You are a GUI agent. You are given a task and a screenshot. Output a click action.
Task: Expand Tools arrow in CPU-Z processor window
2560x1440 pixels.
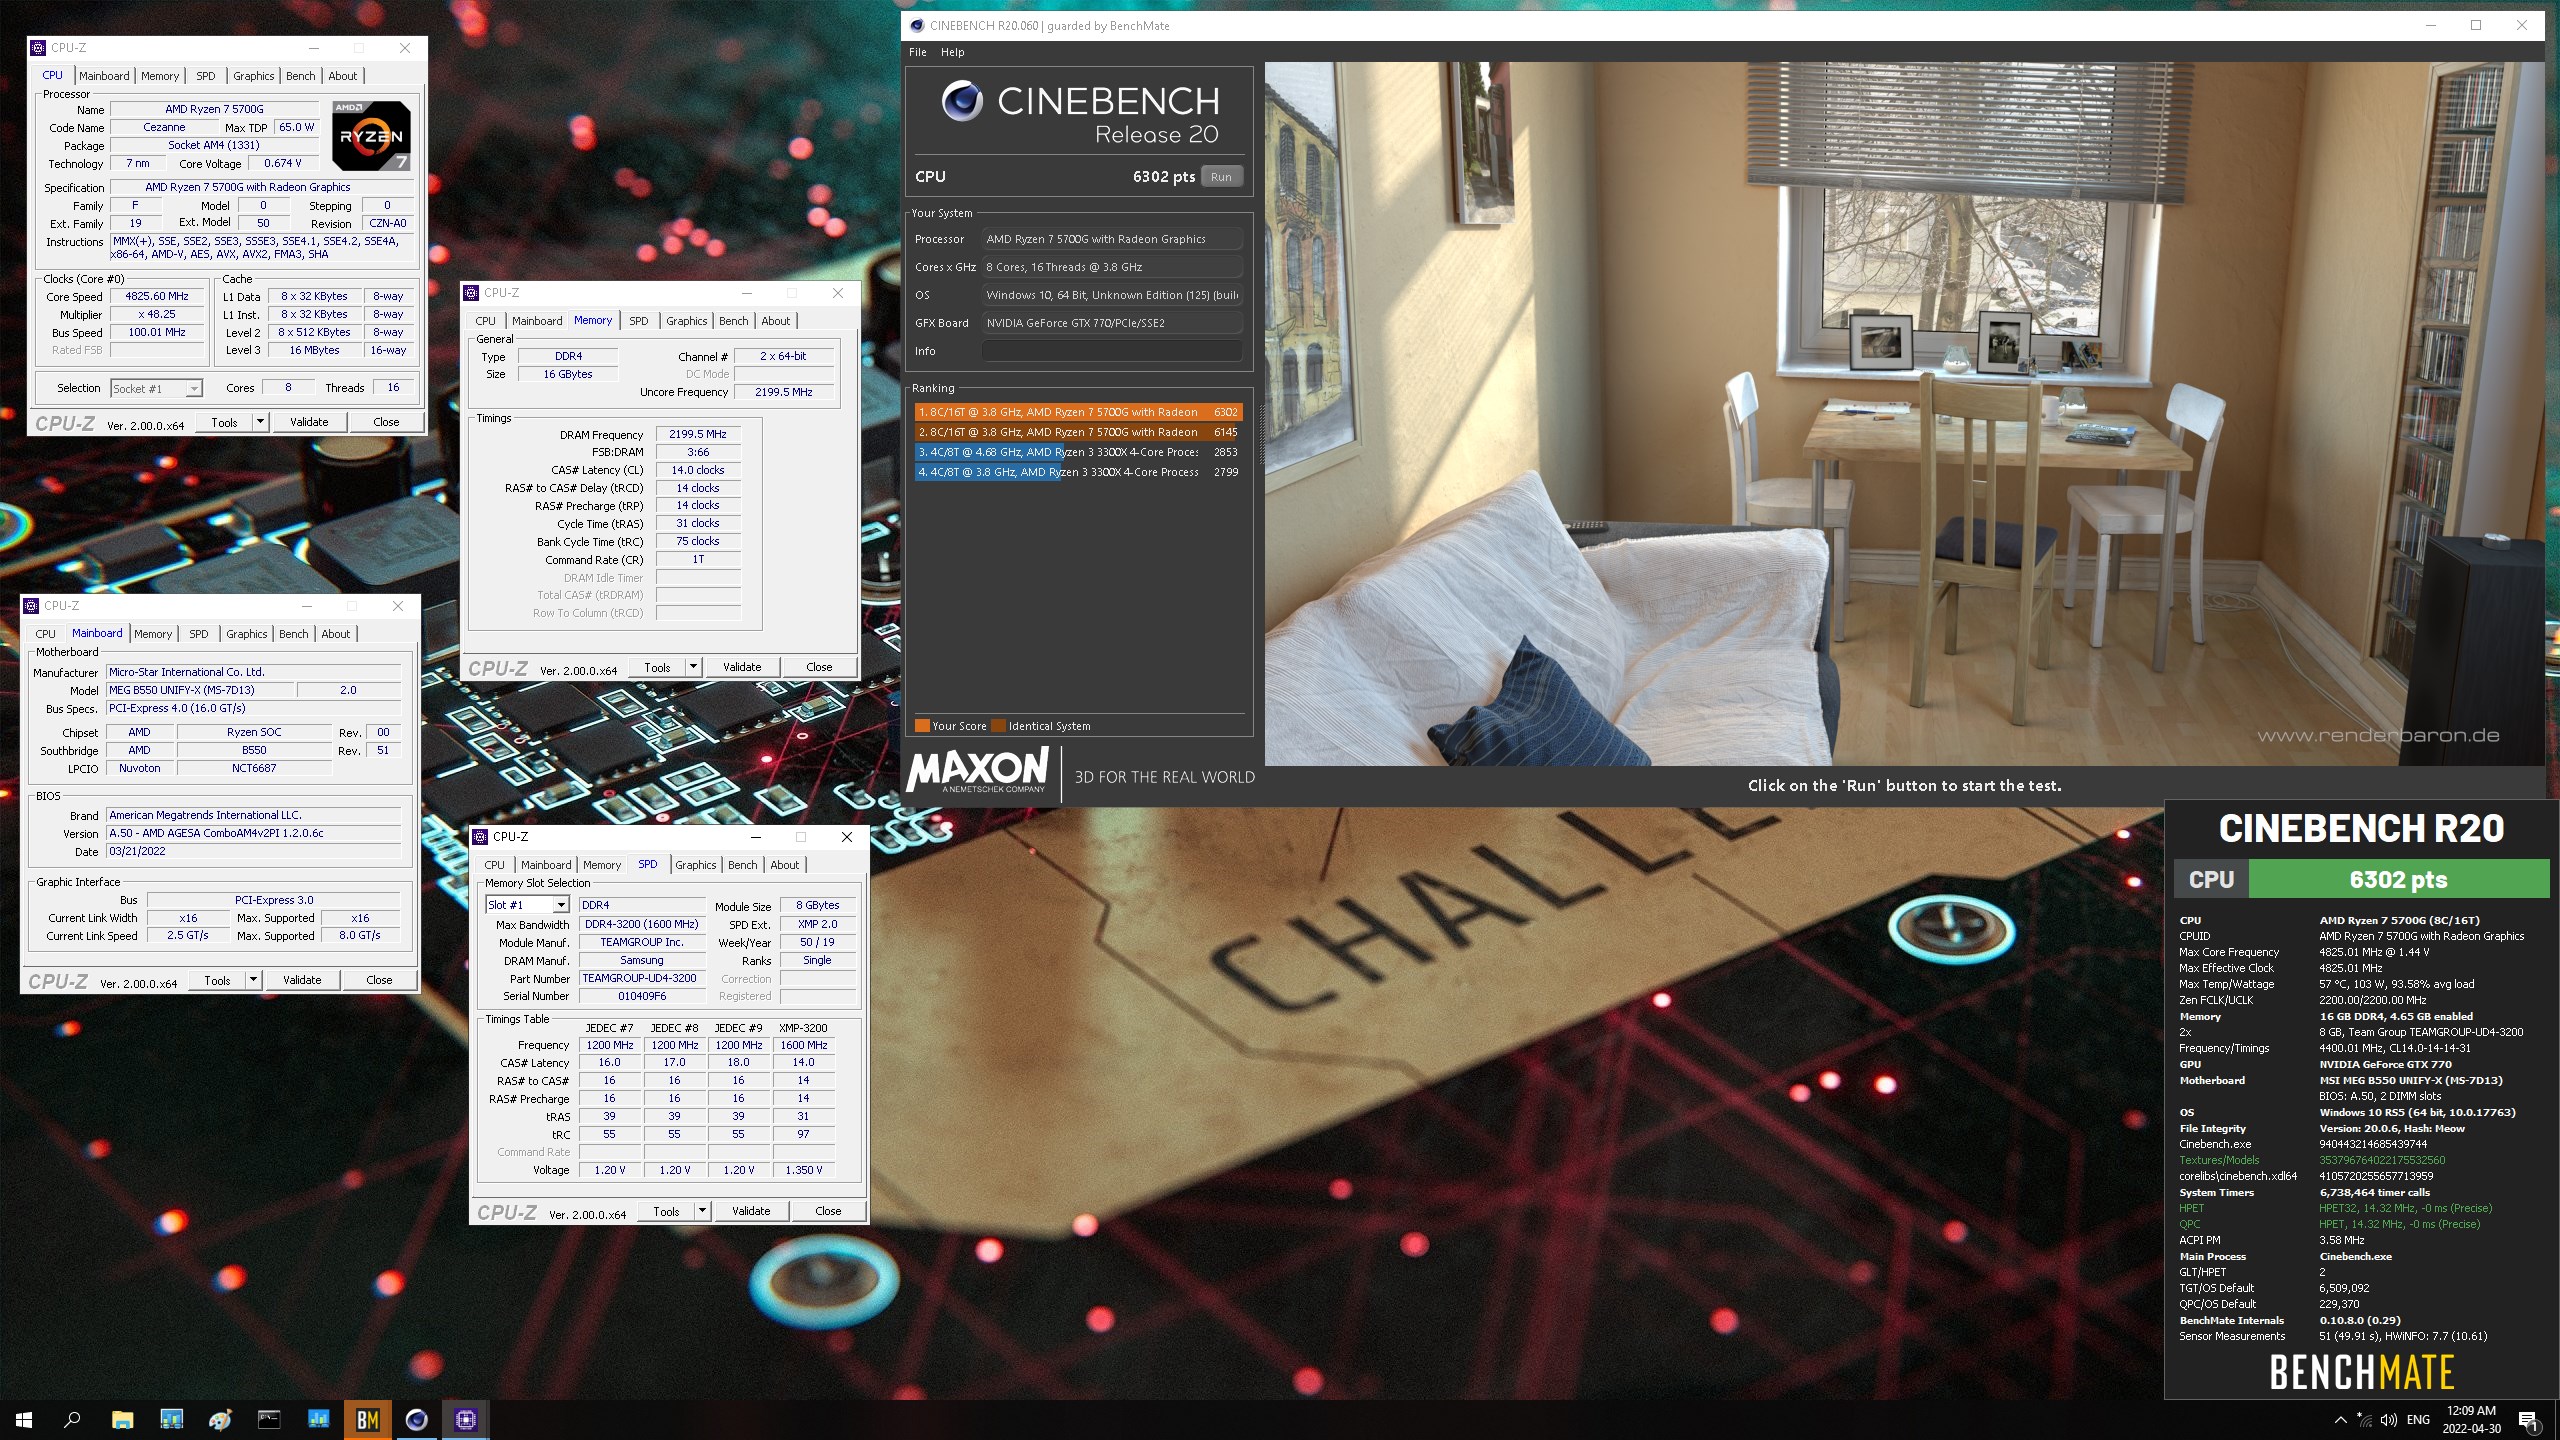point(260,422)
